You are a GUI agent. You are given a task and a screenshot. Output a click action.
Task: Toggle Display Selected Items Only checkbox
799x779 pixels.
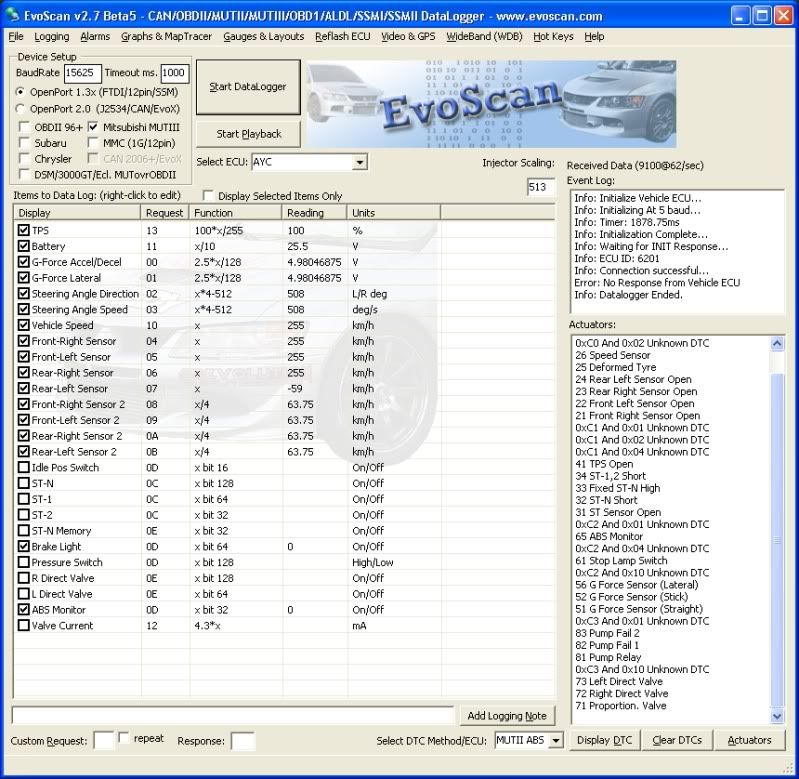coord(208,196)
